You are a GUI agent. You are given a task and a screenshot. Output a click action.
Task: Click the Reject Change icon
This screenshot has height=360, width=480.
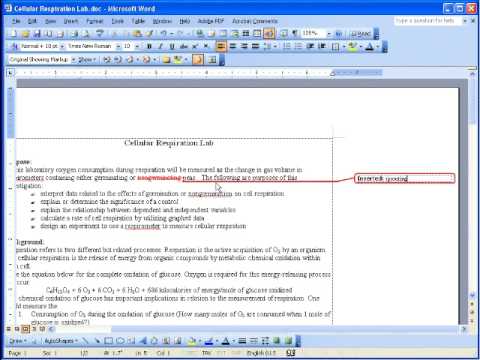(146, 60)
